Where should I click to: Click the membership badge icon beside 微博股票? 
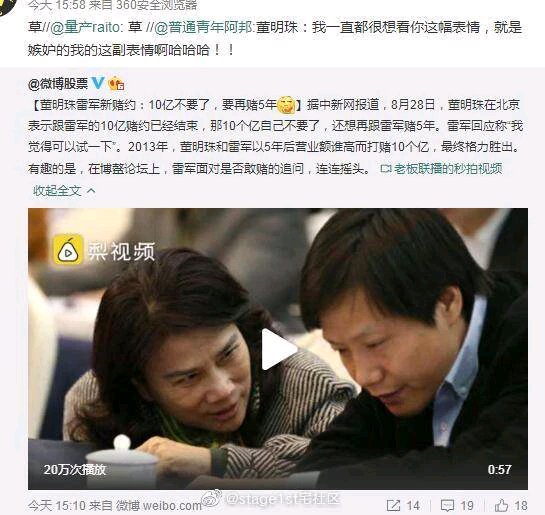(116, 83)
